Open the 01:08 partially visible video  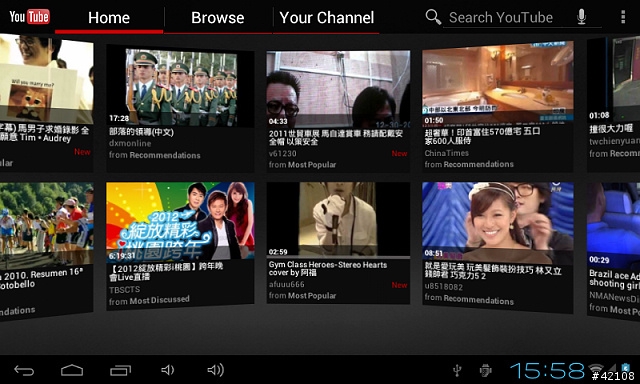tap(613, 79)
